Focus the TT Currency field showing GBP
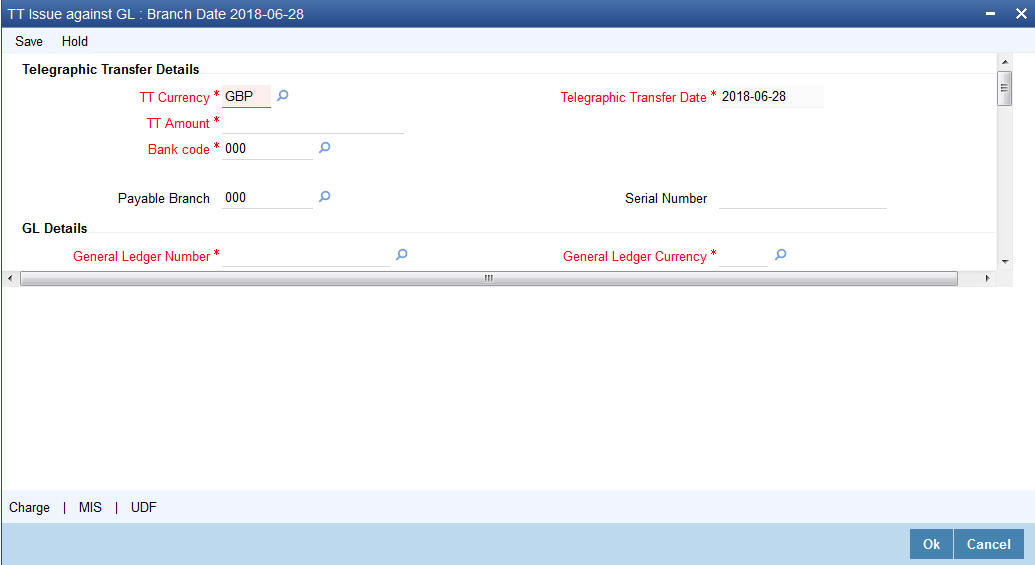This screenshot has height=565, width=1035. [x=246, y=96]
